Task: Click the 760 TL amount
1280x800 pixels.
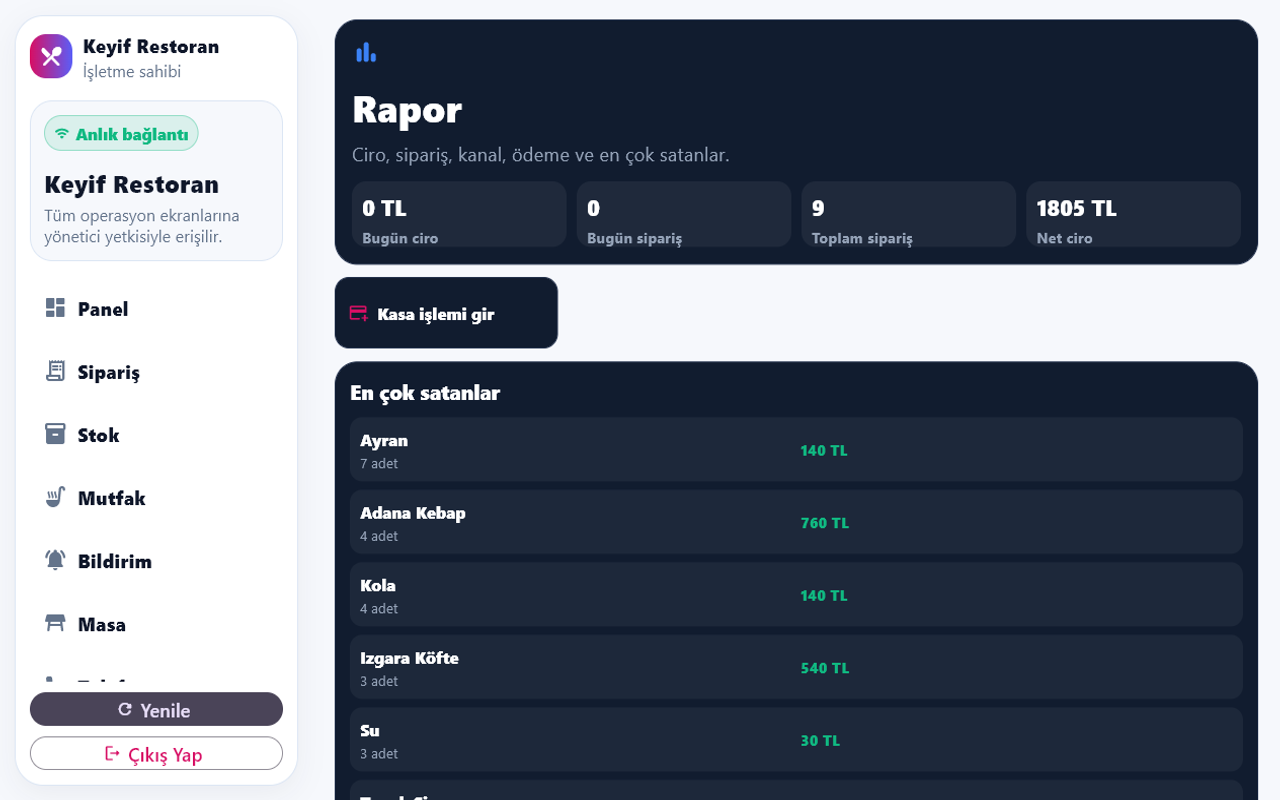Action: 824,523
